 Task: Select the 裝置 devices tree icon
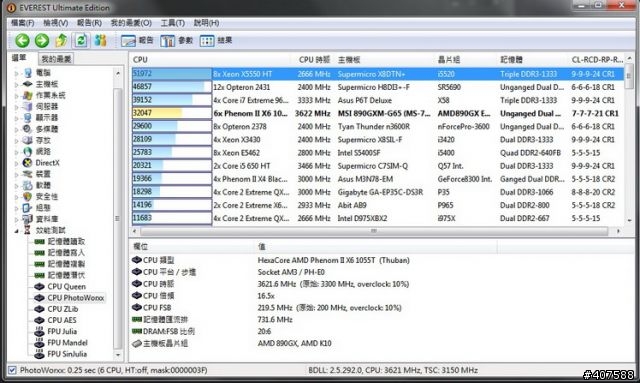click(x=28, y=174)
